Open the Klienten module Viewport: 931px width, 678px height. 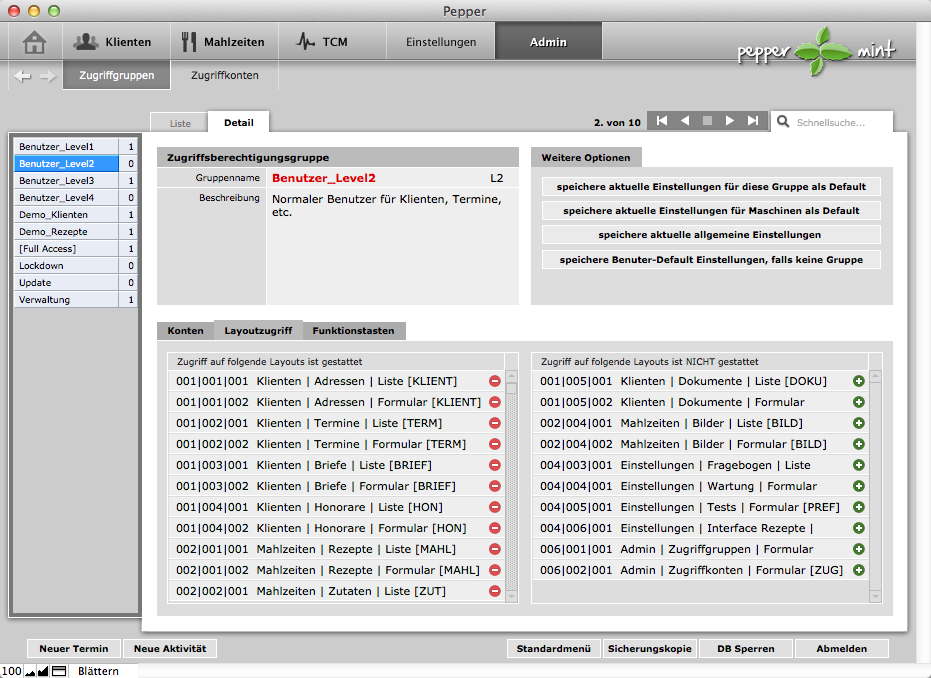pos(112,42)
